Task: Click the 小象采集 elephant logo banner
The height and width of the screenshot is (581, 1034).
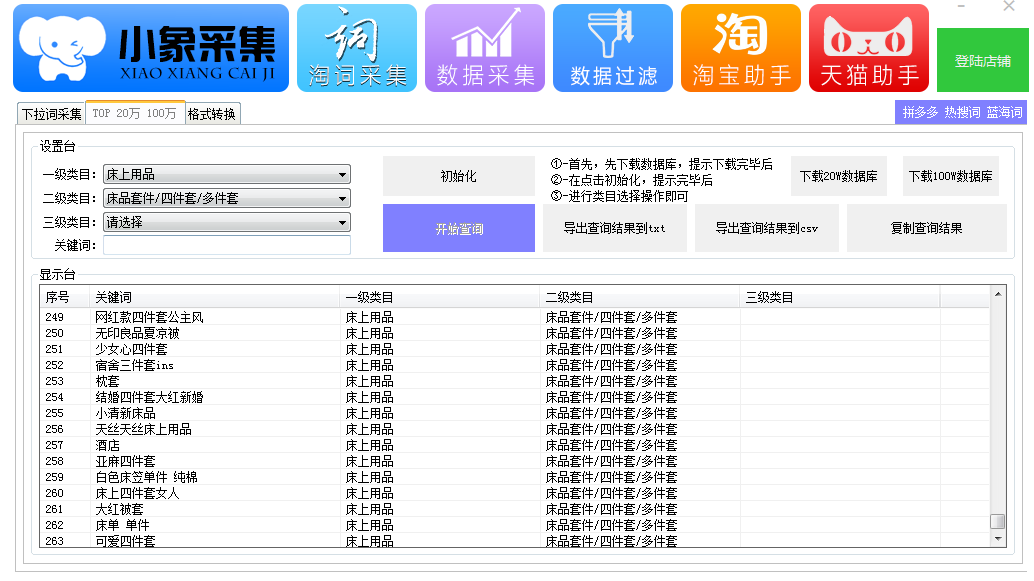Action: point(151,48)
